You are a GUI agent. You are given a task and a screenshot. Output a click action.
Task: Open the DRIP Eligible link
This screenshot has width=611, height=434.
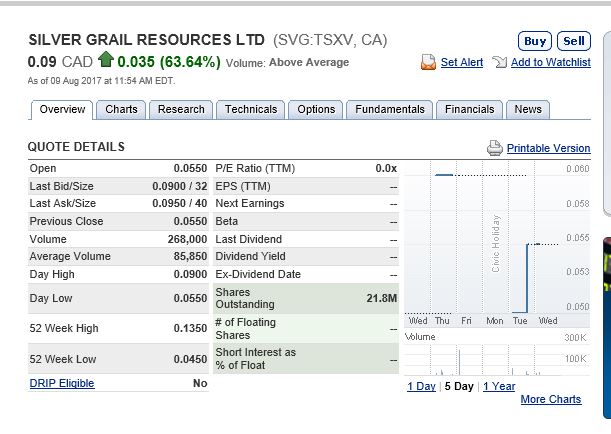coord(62,383)
